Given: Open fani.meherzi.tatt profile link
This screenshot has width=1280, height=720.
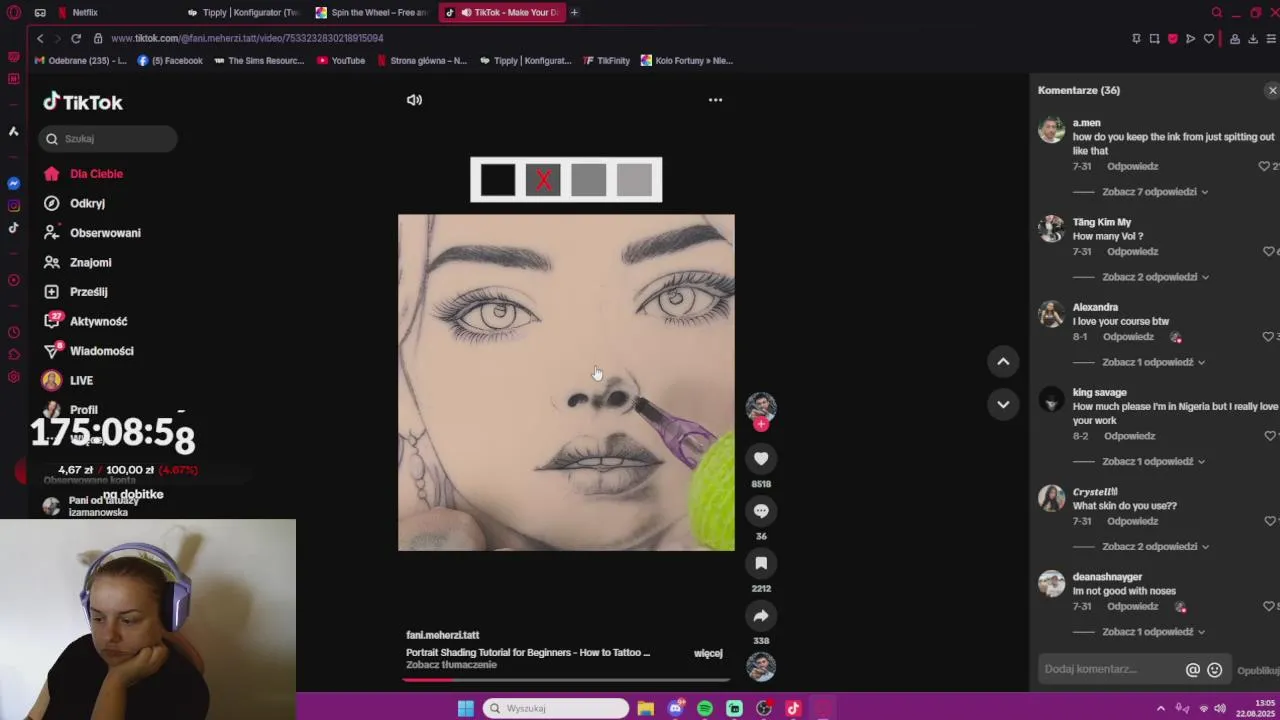Looking at the screenshot, I should (x=442, y=635).
